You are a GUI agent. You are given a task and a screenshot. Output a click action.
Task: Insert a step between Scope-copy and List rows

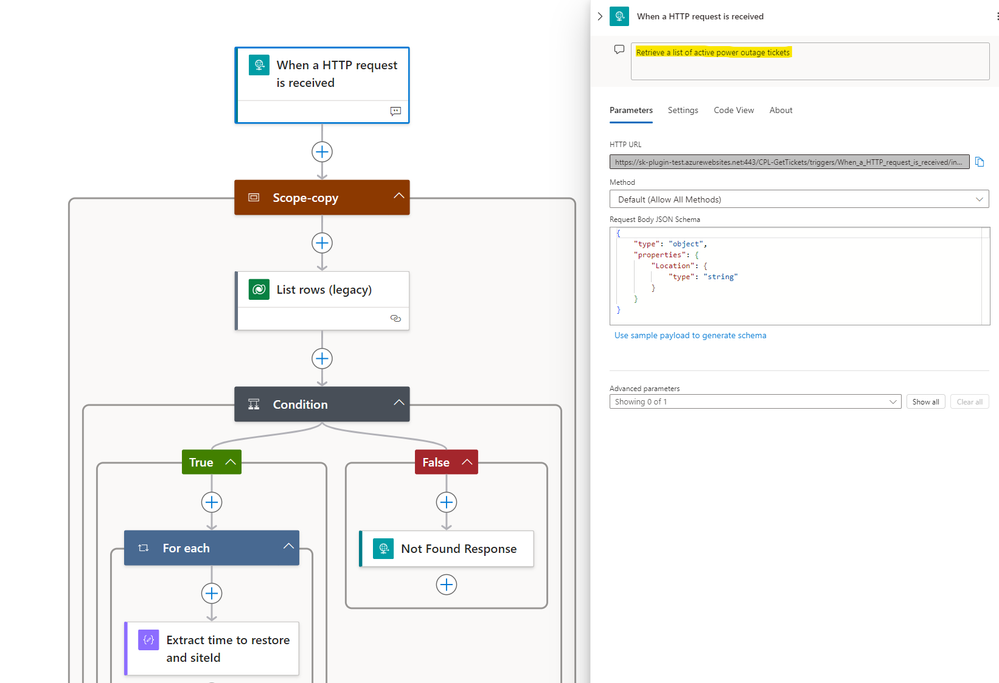tap(322, 243)
